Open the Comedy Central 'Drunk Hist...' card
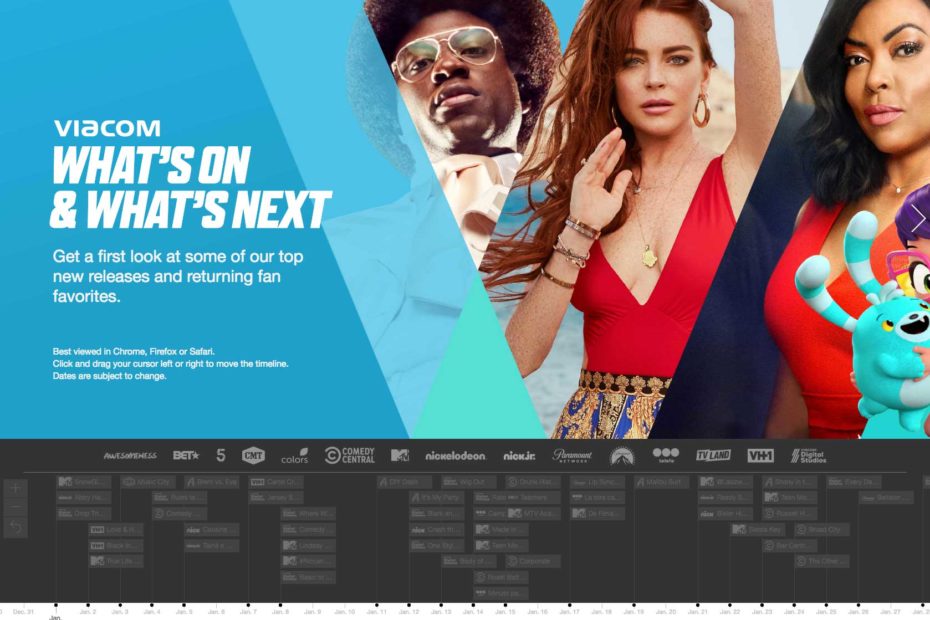930x620 pixels. (x=533, y=482)
